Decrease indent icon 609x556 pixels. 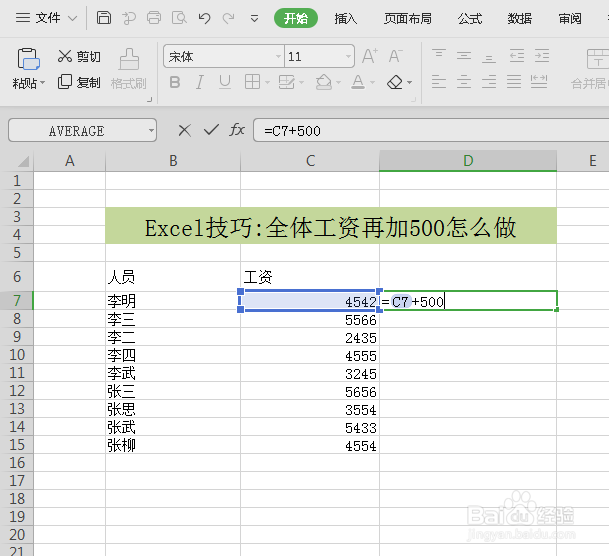517,56
